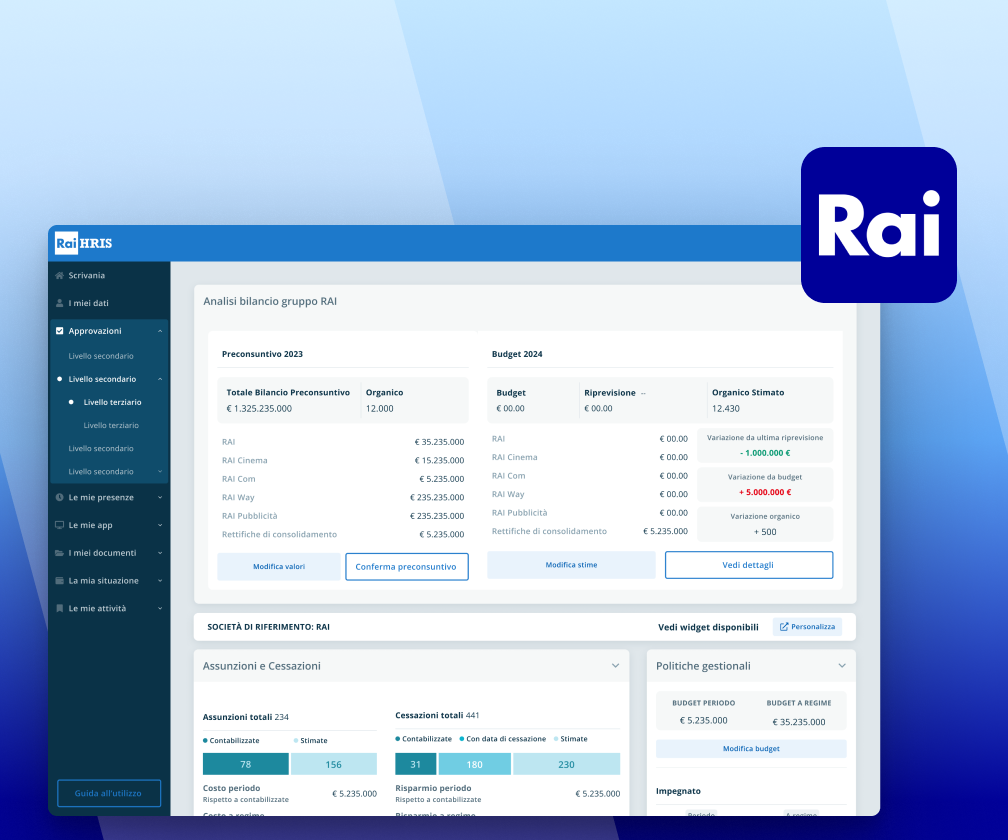Click RAI Cinema row in Preconsuntivo 2023
This screenshot has height=840, width=1008.
[x=343, y=461]
